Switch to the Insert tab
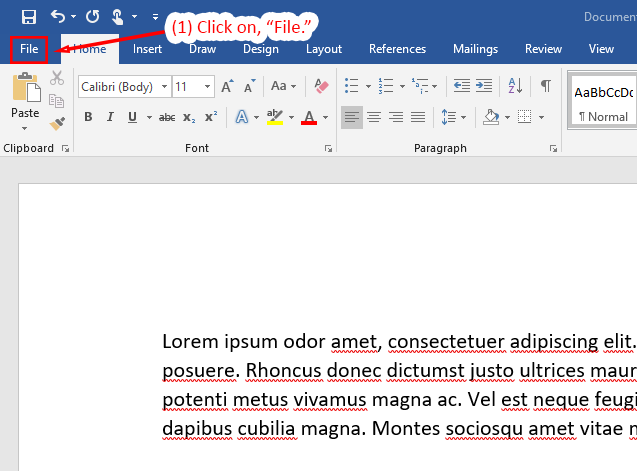The height and width of the screenshot is (471, 637). (x=147, y=49)
